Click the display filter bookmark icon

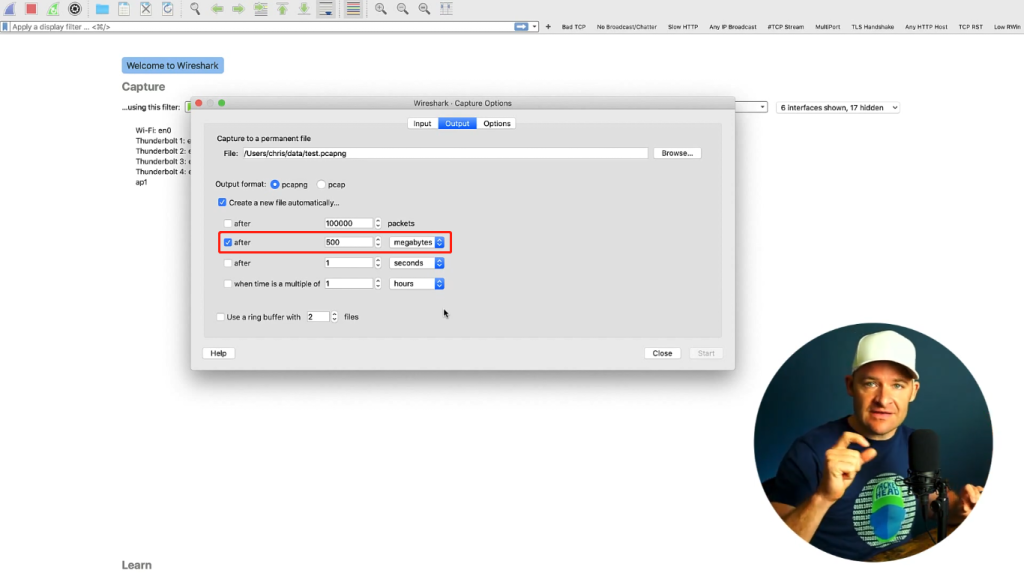tap(5, 27)
